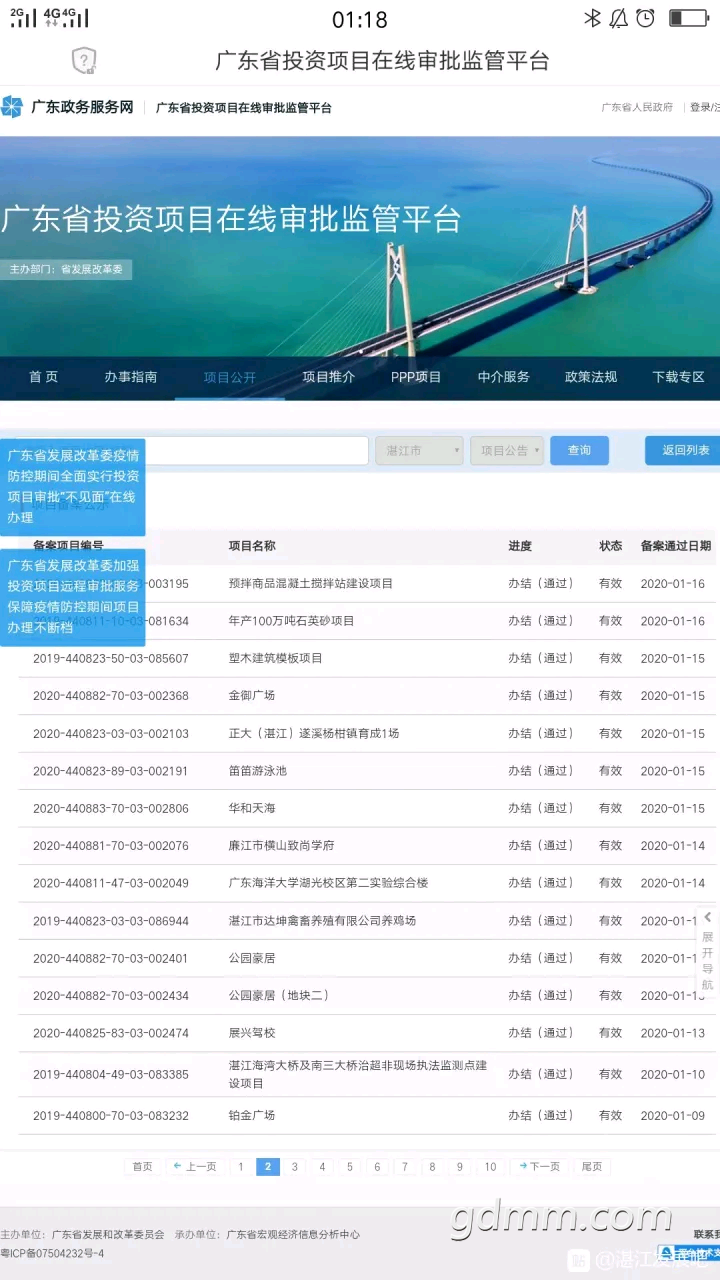The height and width of the screenshot is (1280, 720).
Task: Open the 广东省人民政府 link
Action: coord(637,107)
